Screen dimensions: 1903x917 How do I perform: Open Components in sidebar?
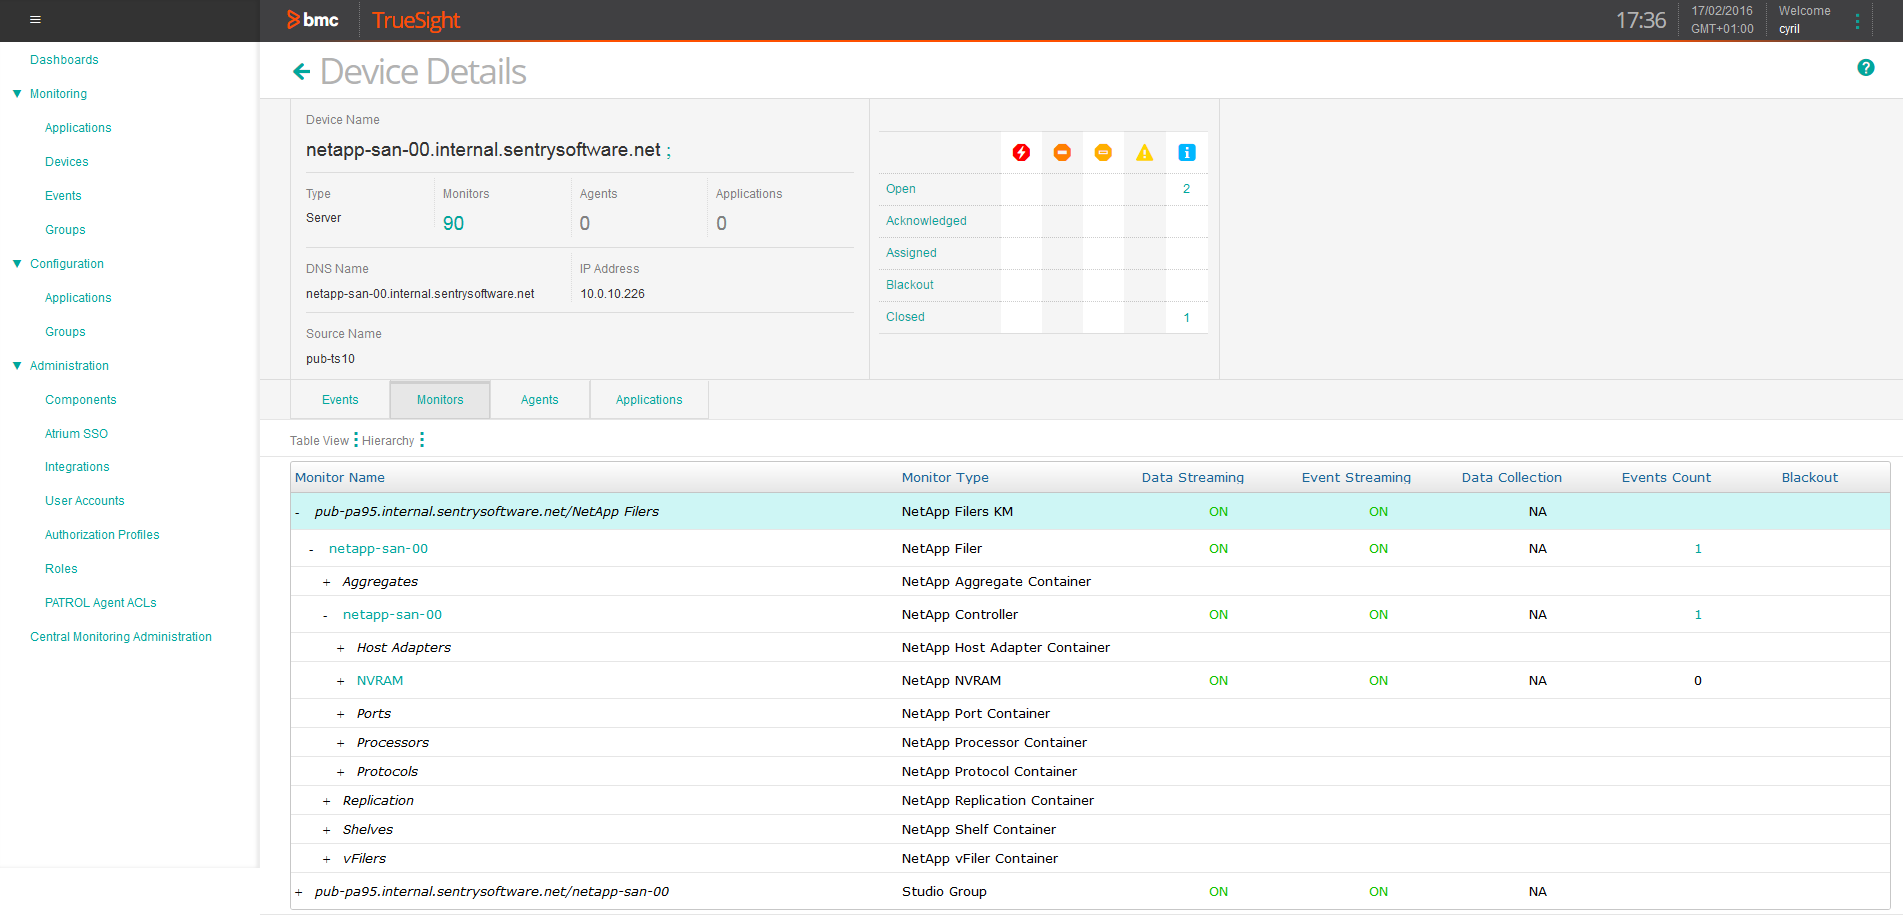pos(81,400)
